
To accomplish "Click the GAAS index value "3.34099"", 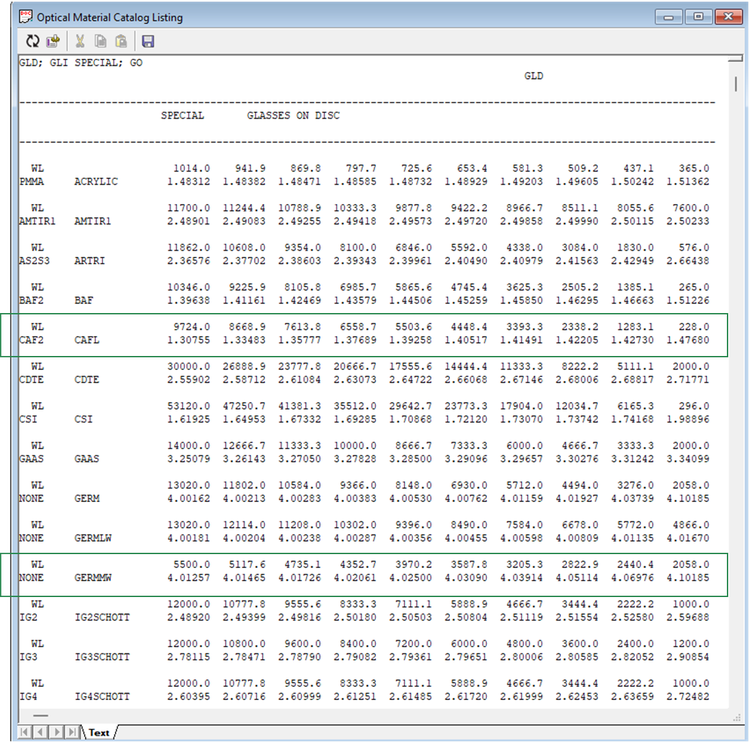I will click(x=688, y=459).
